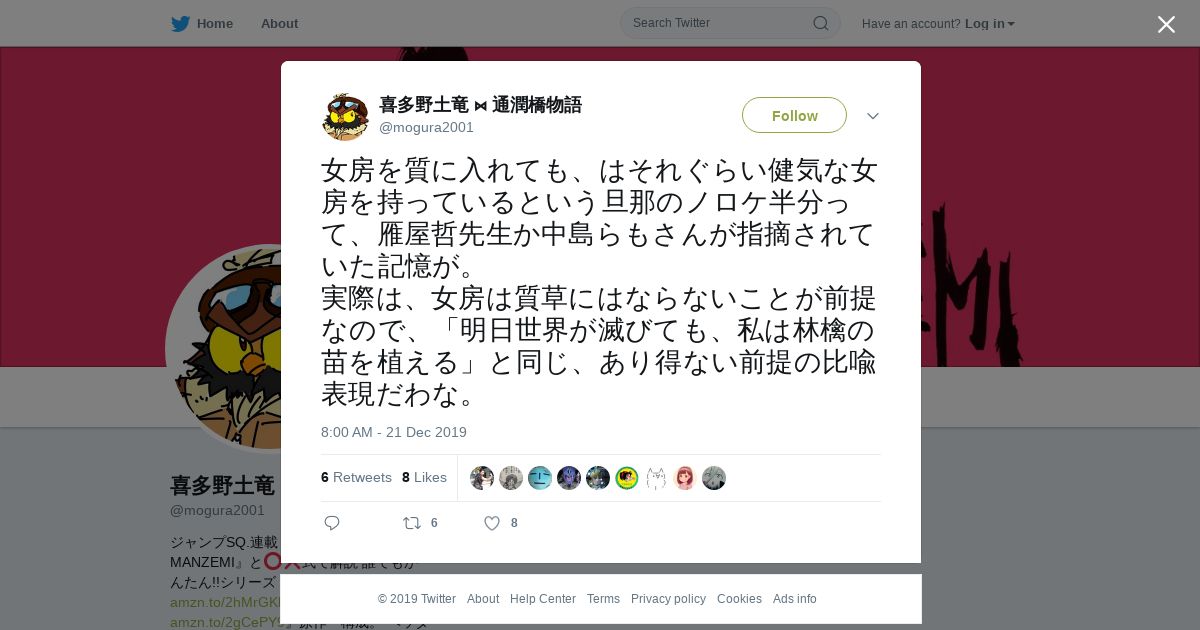Click the green-ringed liker avatar
Image resolution: width=1200 pixels, height=630 pixels.
627,478
